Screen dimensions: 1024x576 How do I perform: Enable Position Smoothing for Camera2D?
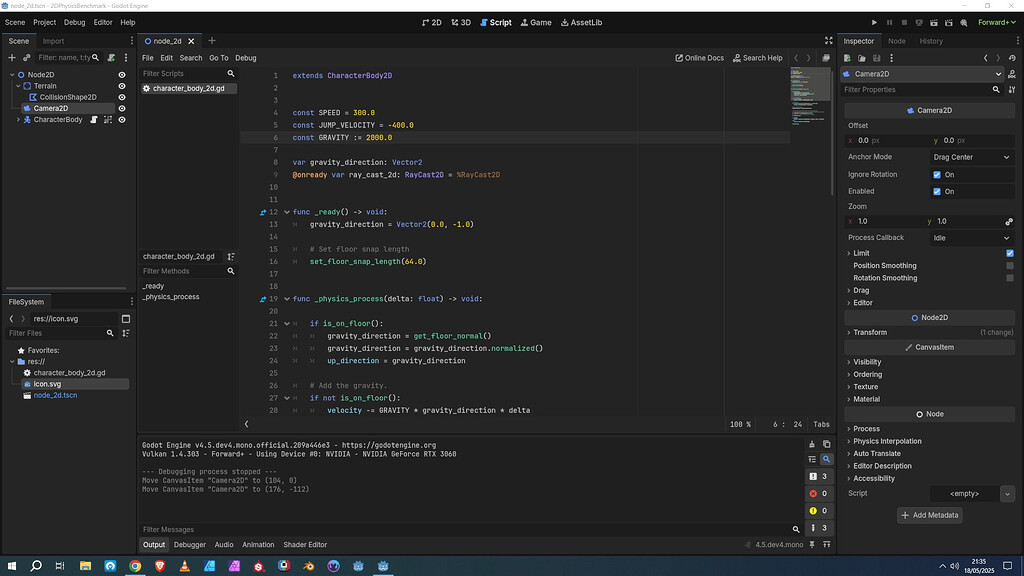pos(1011,265)
